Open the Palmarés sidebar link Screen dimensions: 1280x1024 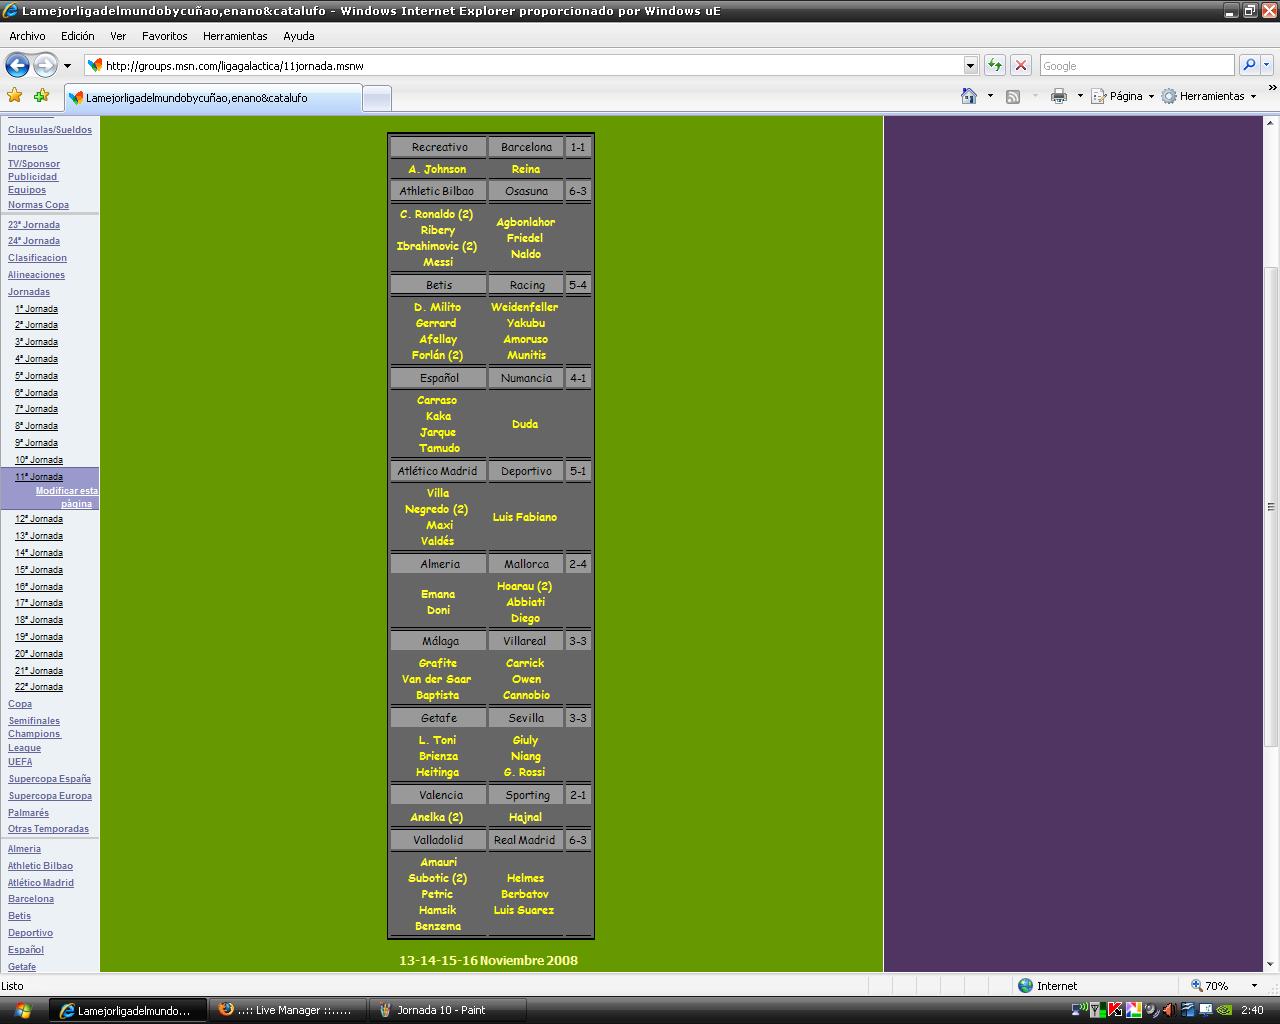[28, 813]
